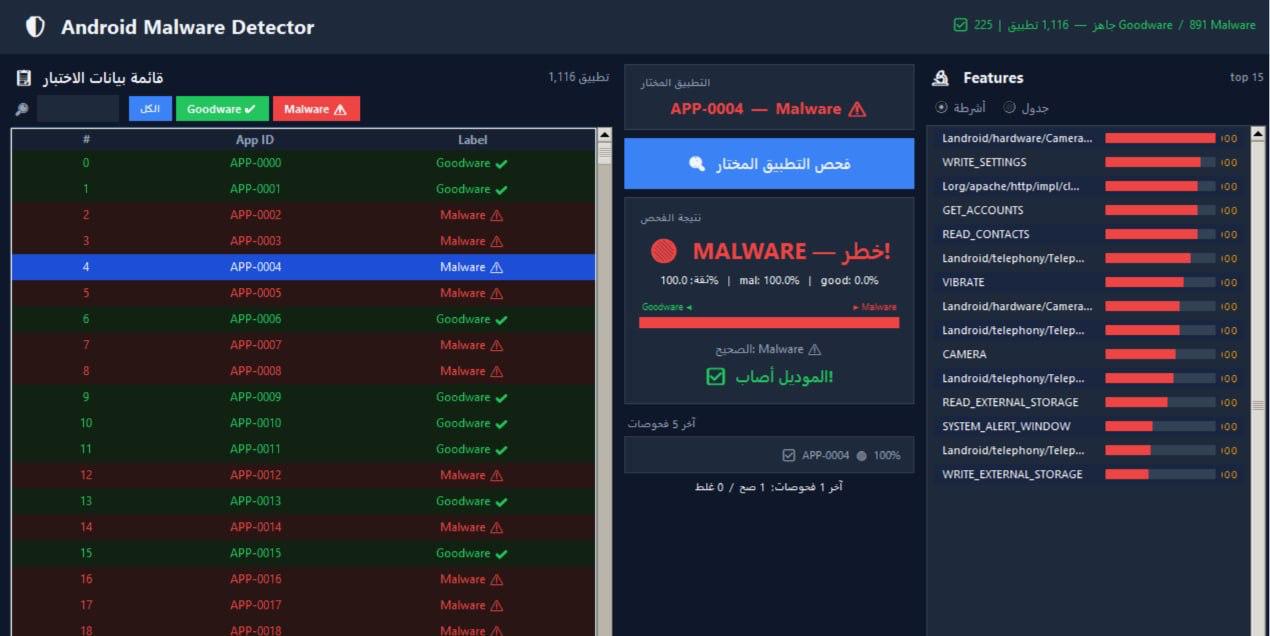Screen dimensions: 1270x636
Task: Click the warning icon next to correct label Malware
Action: [x=814, y=349]
